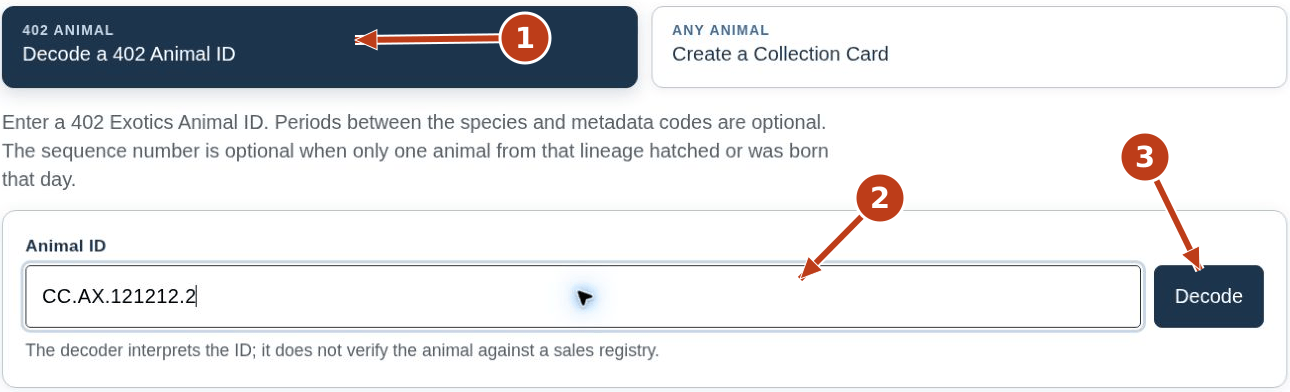
Task: Click the 'that day.' line ending the instructions
Action: click(39, 181)
